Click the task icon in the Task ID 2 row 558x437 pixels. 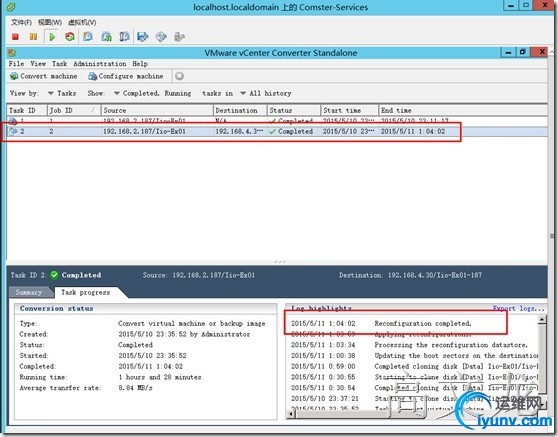point(13,131)
